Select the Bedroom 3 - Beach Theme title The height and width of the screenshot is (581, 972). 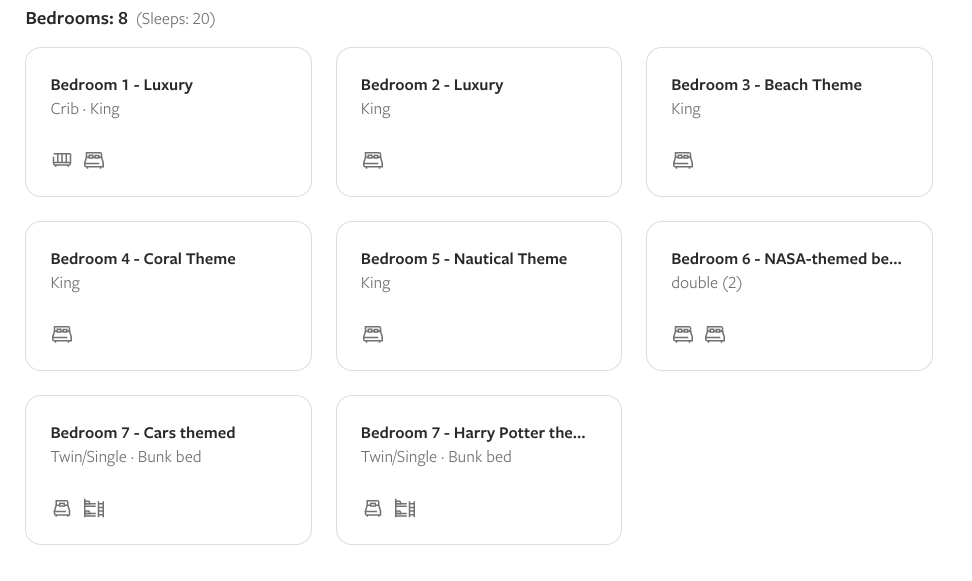(x=766, y=85)
